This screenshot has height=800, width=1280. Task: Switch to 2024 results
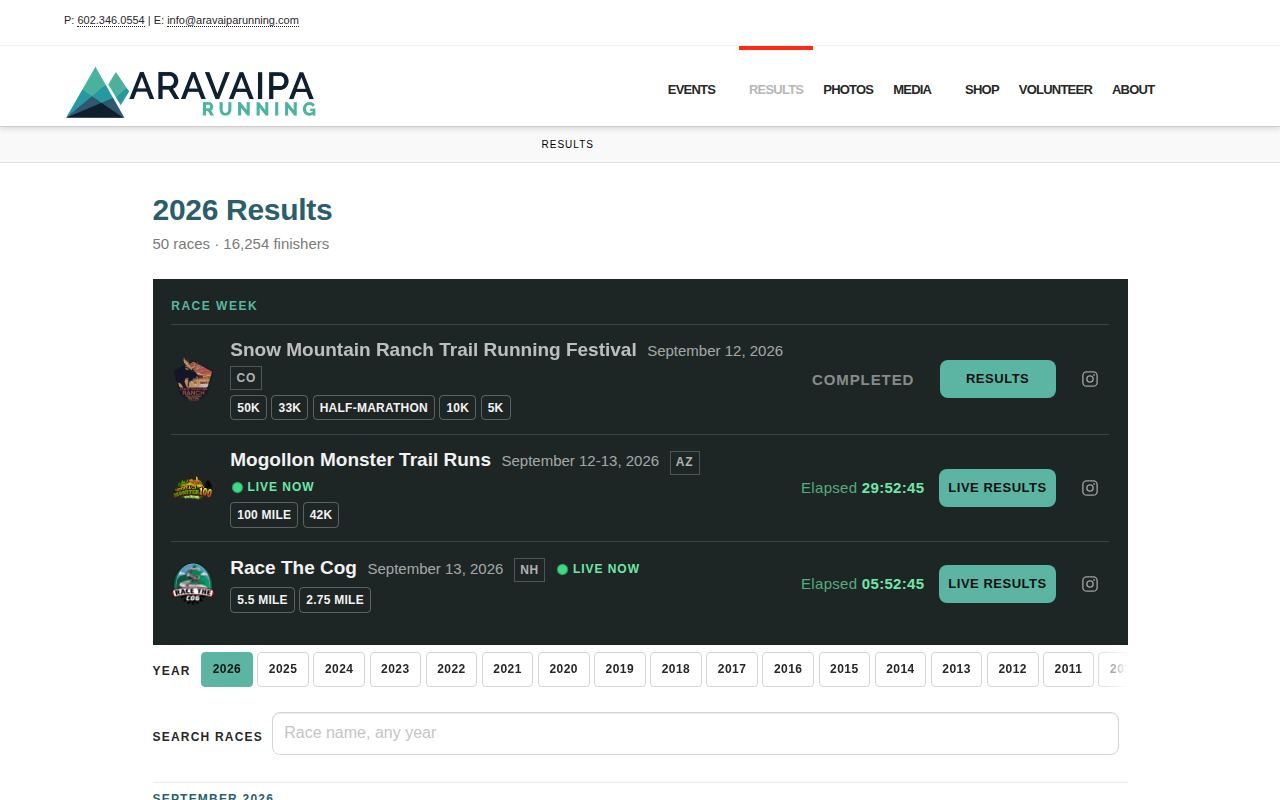tap(339, 669)
